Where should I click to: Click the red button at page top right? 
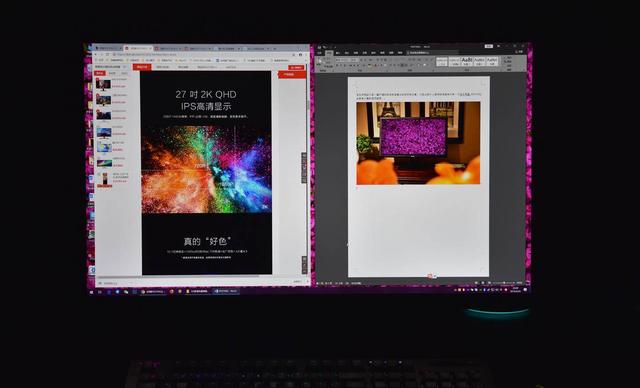296,67
